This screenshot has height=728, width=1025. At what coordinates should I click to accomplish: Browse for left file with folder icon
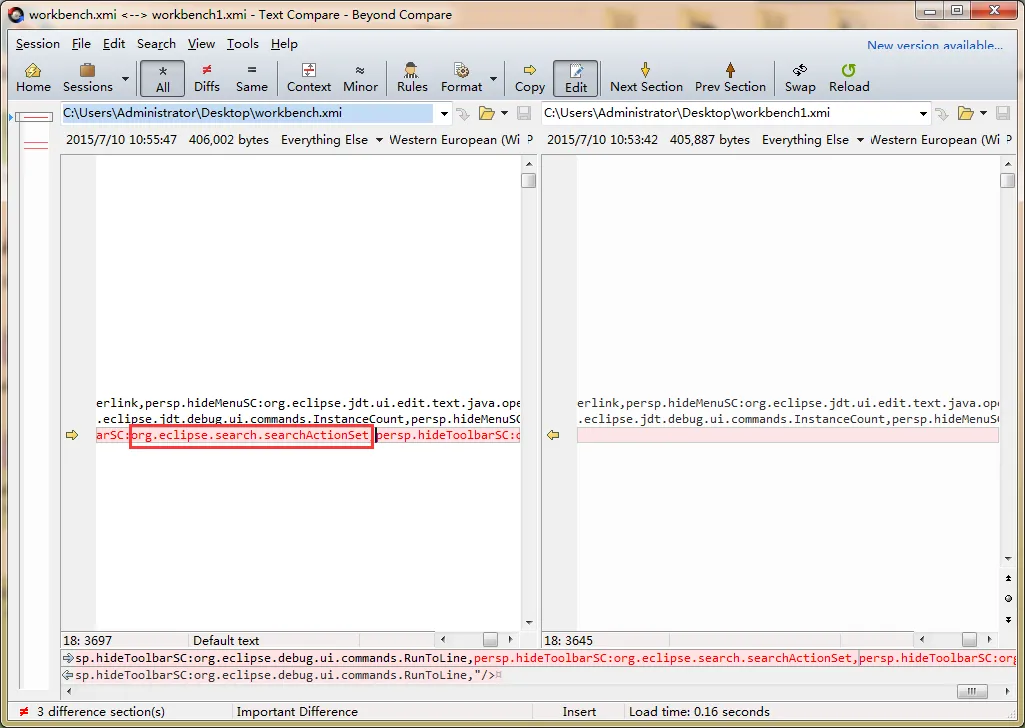point(486,114)
